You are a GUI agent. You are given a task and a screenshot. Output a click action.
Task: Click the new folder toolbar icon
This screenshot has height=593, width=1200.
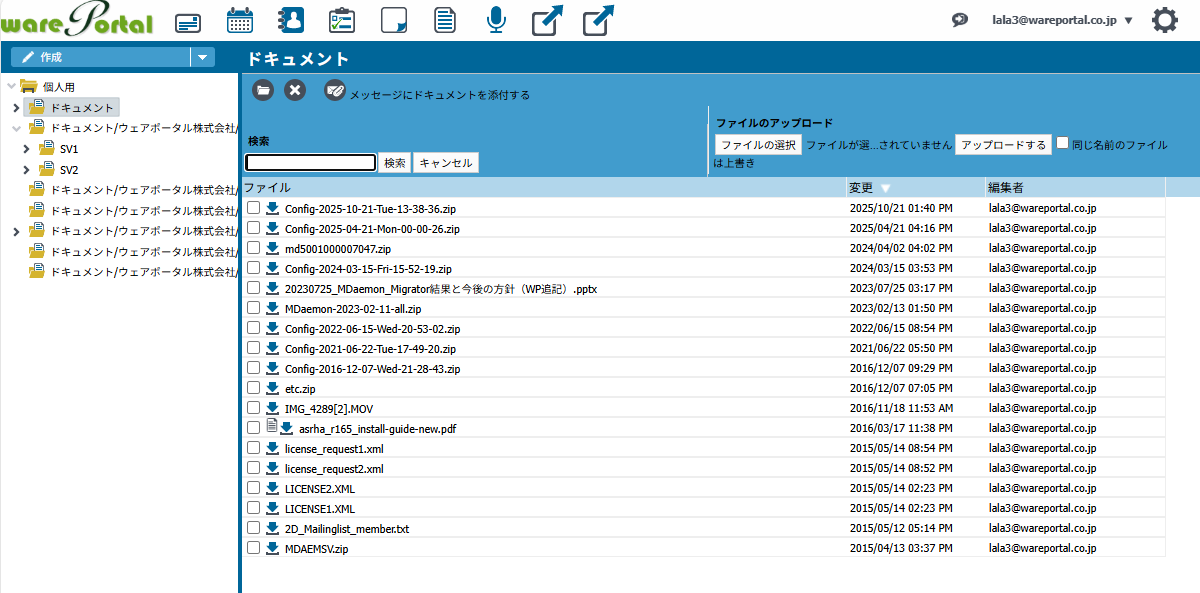[x=262, y=90]
